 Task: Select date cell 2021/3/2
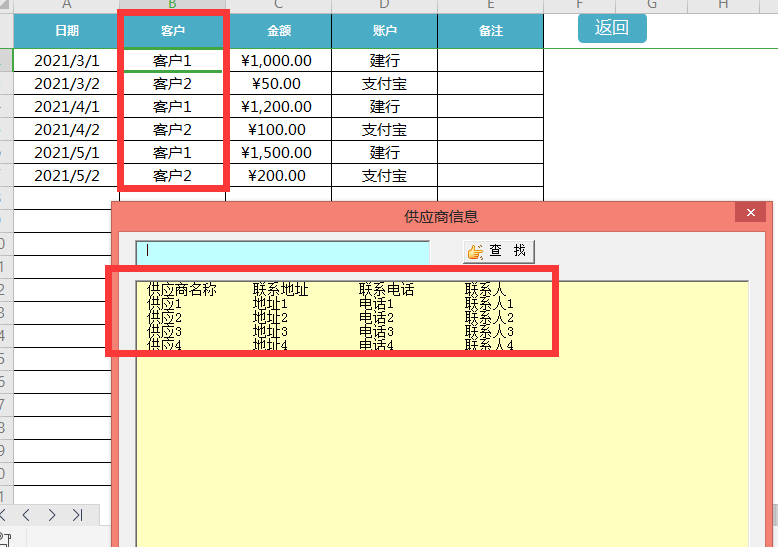66,83
